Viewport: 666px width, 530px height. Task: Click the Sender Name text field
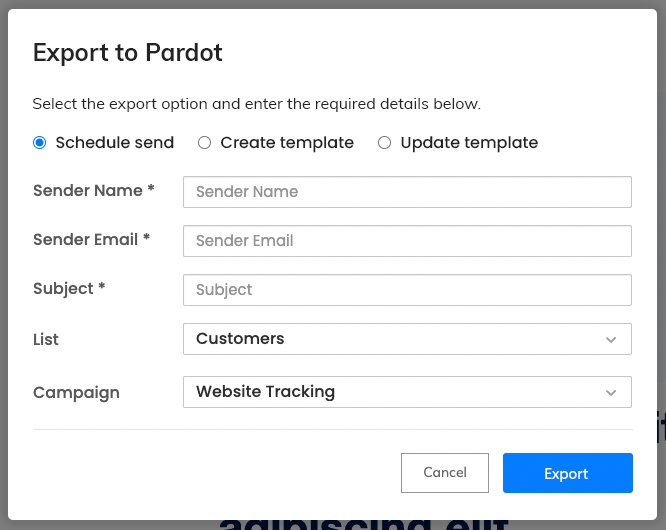(x=407, y=192)
